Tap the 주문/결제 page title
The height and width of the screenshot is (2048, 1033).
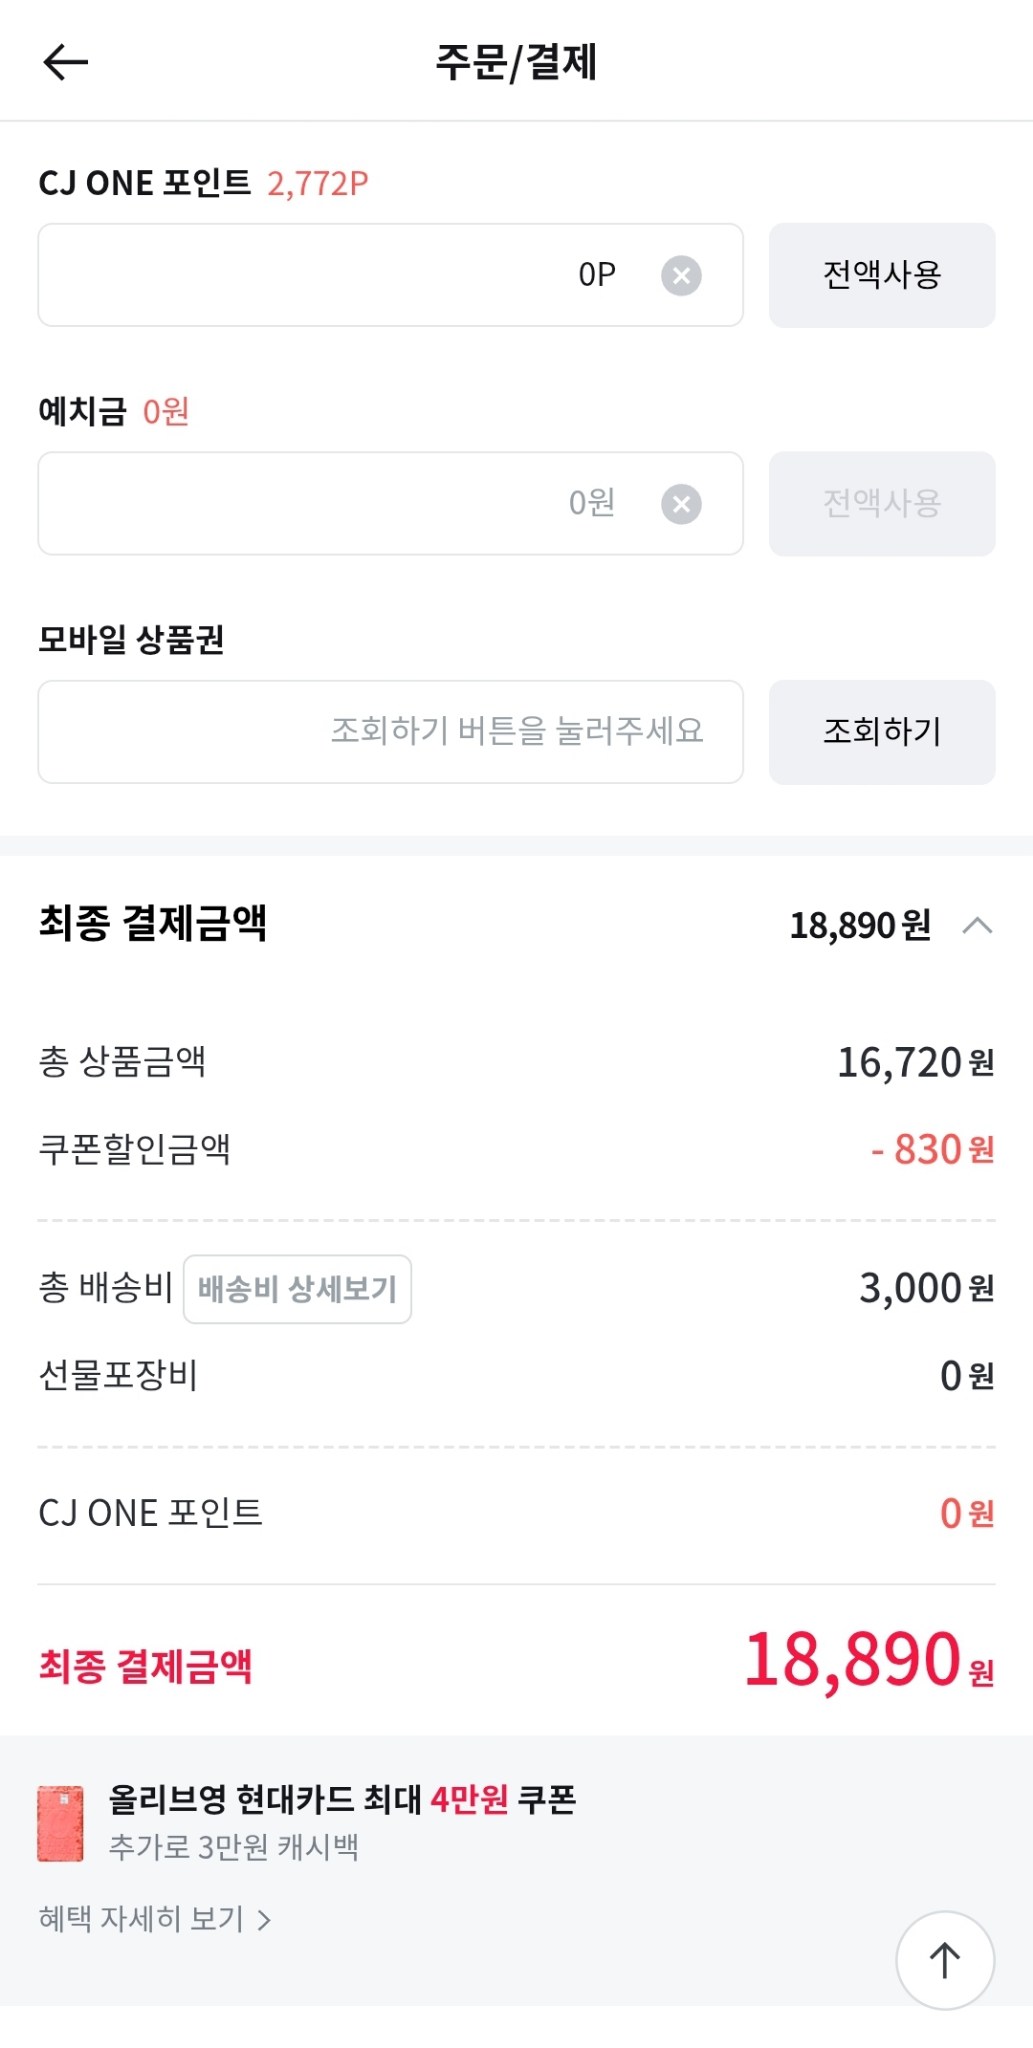(x=516, y=62)
